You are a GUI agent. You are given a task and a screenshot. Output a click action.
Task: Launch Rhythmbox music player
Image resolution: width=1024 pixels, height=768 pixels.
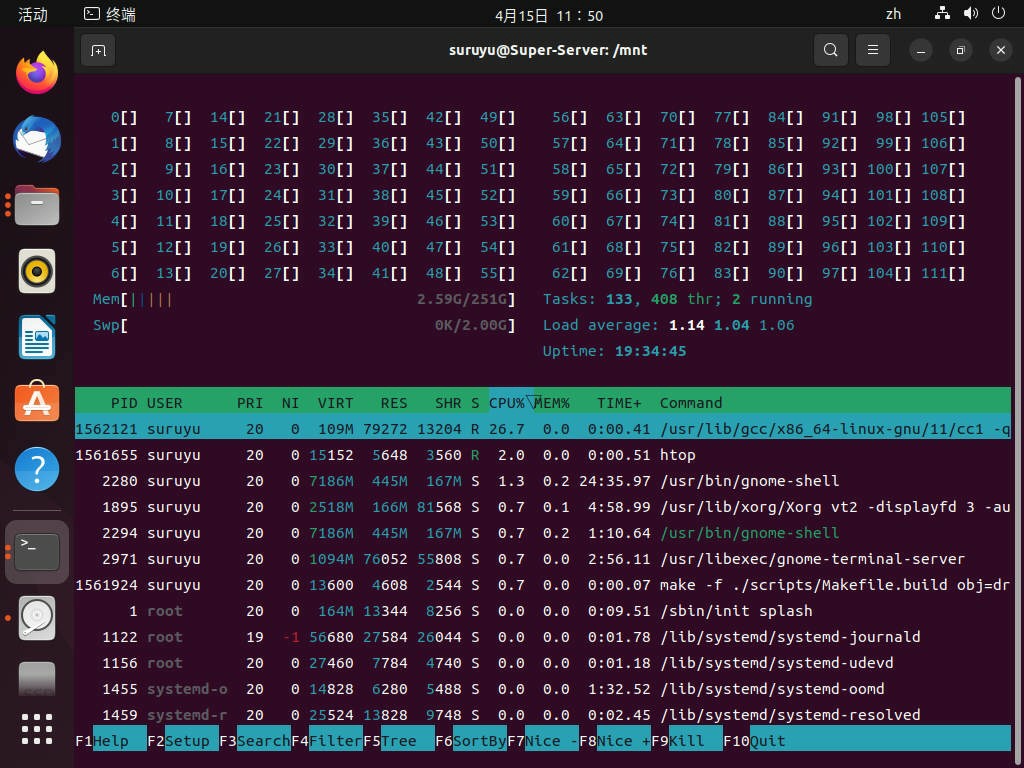coord(37,271)
